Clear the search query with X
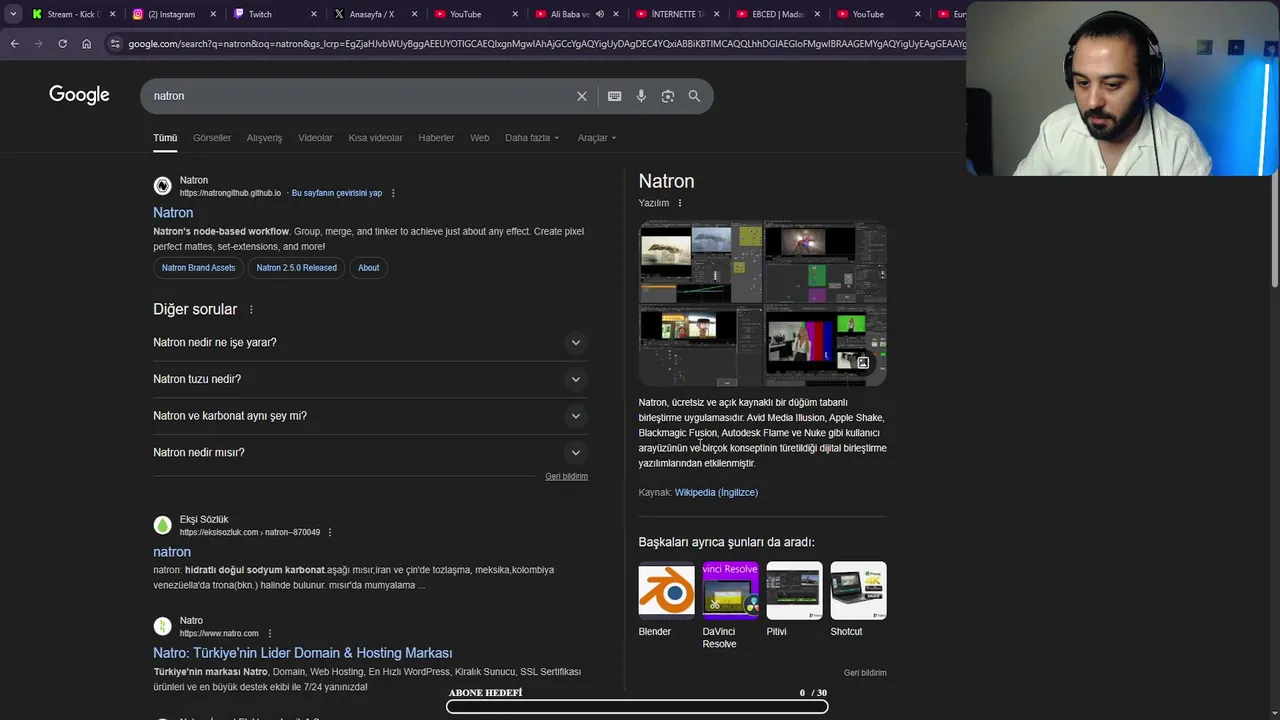Viewport: 1280px width, 720px height. [x=582, y=96]
